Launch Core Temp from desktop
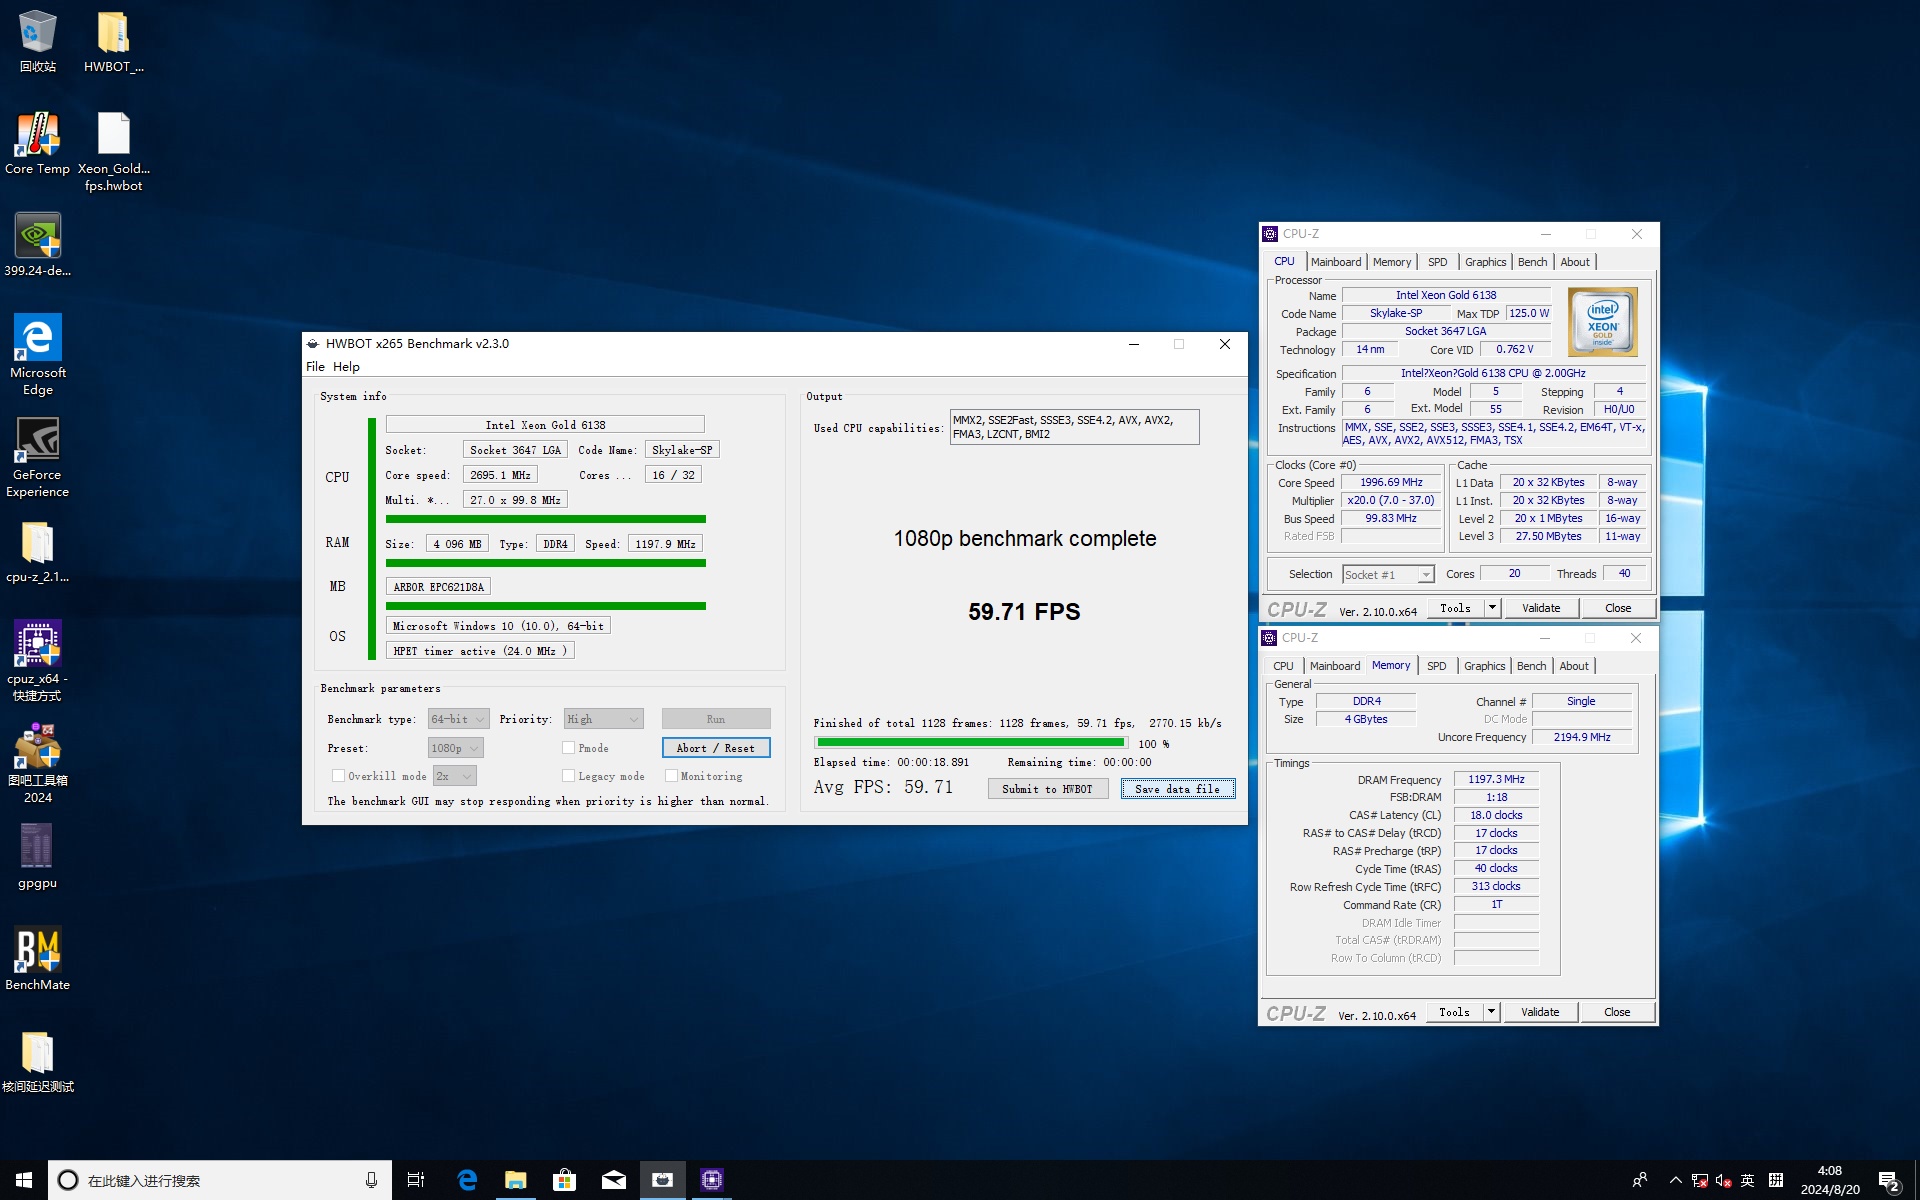Screen dimensions: 1920x1200 pos(37,143)
